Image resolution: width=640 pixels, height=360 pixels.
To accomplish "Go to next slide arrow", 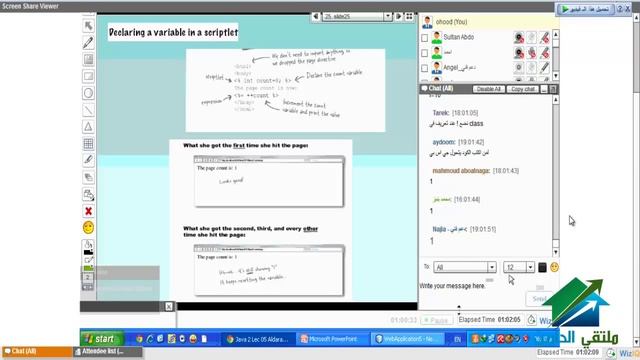I will pos(398,16).
